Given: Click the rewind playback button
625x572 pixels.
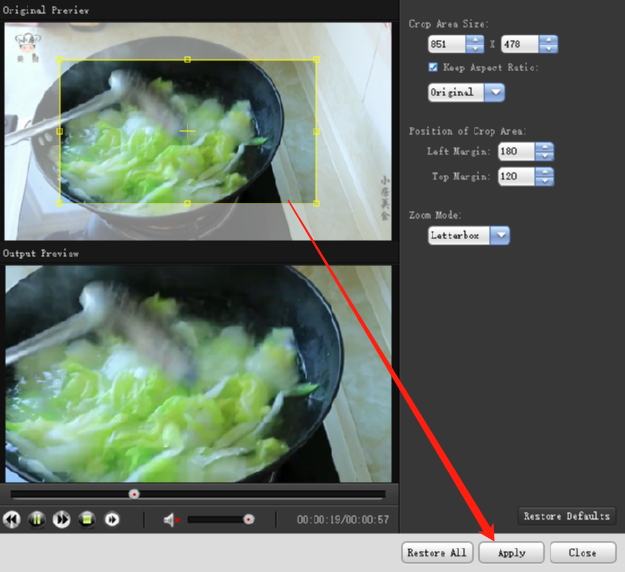Looking at the screenshot, I should coord(12,519).
